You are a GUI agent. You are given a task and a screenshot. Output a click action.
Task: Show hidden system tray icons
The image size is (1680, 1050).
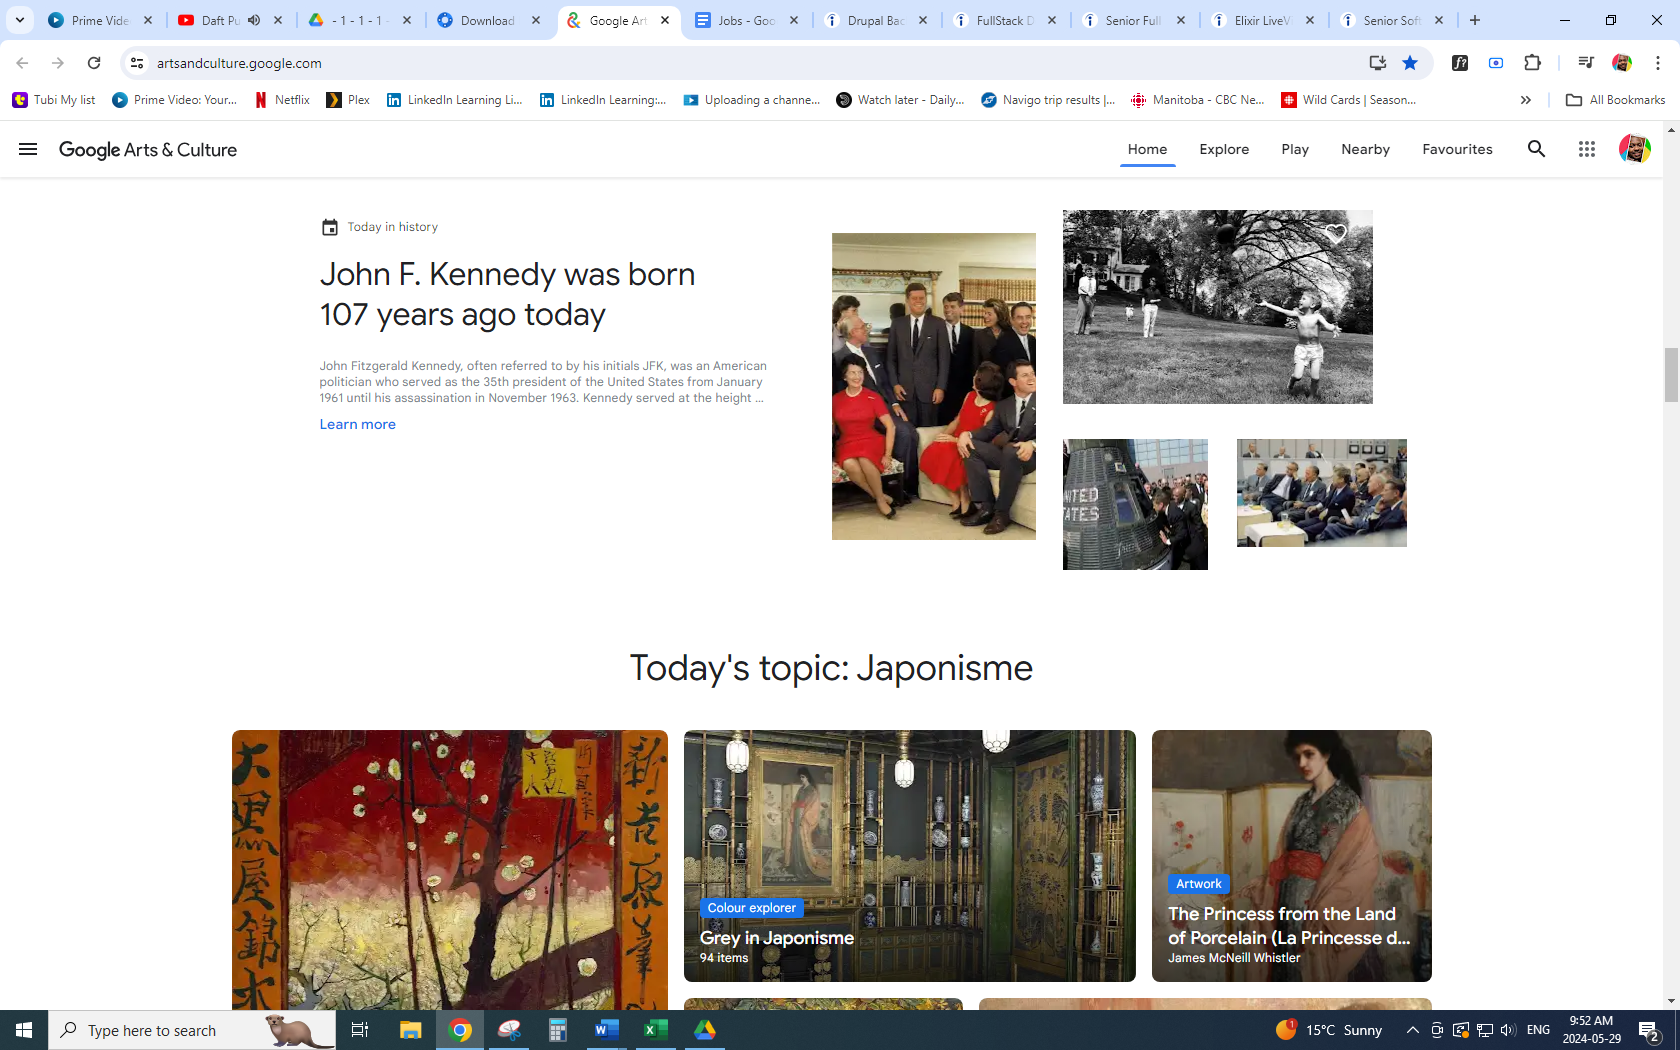pyautogui.click(x=1412, y=1030)
